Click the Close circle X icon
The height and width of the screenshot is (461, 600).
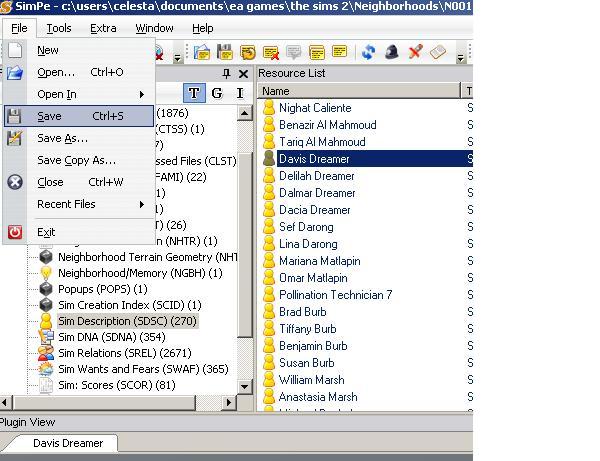[x=15, y=182]
